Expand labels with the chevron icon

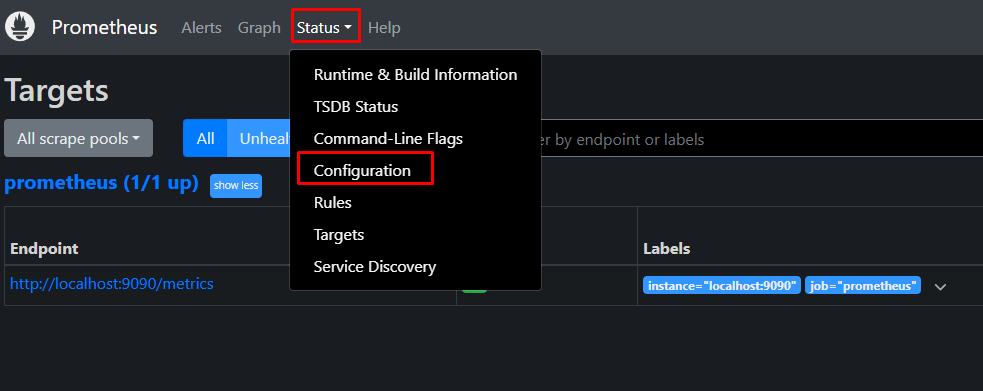coord(940,287)
